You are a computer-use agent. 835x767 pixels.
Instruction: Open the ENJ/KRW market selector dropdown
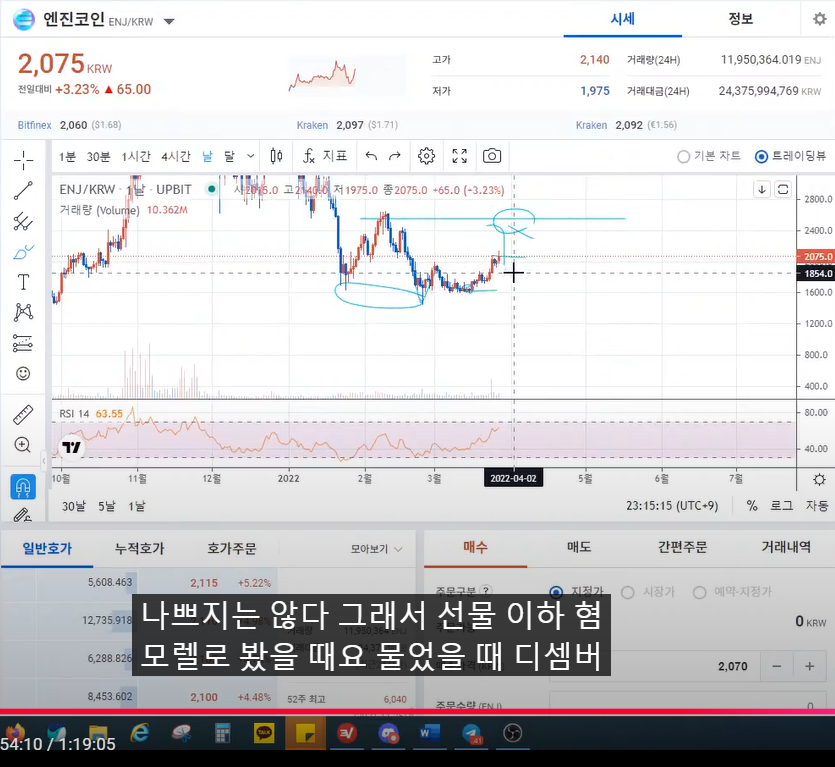169,22
